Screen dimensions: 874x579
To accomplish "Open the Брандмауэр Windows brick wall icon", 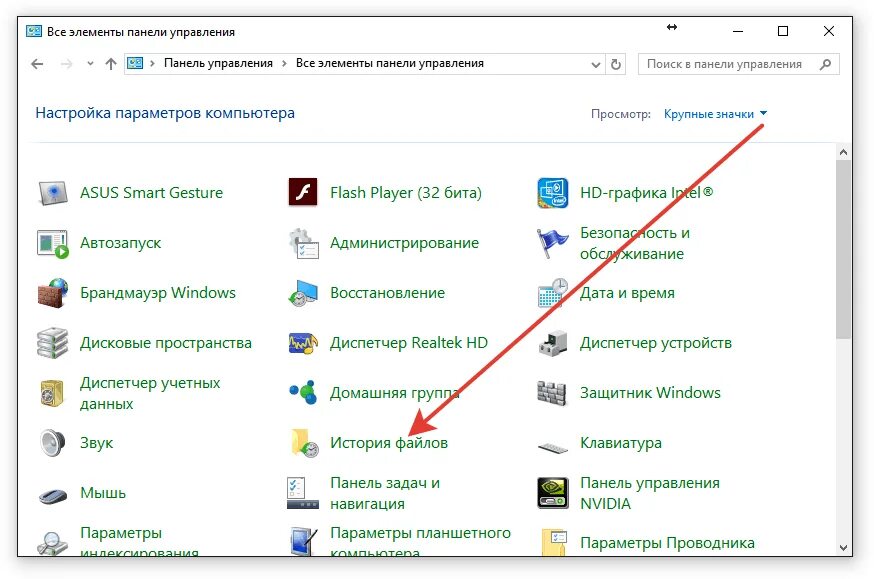I will [52, 293].
